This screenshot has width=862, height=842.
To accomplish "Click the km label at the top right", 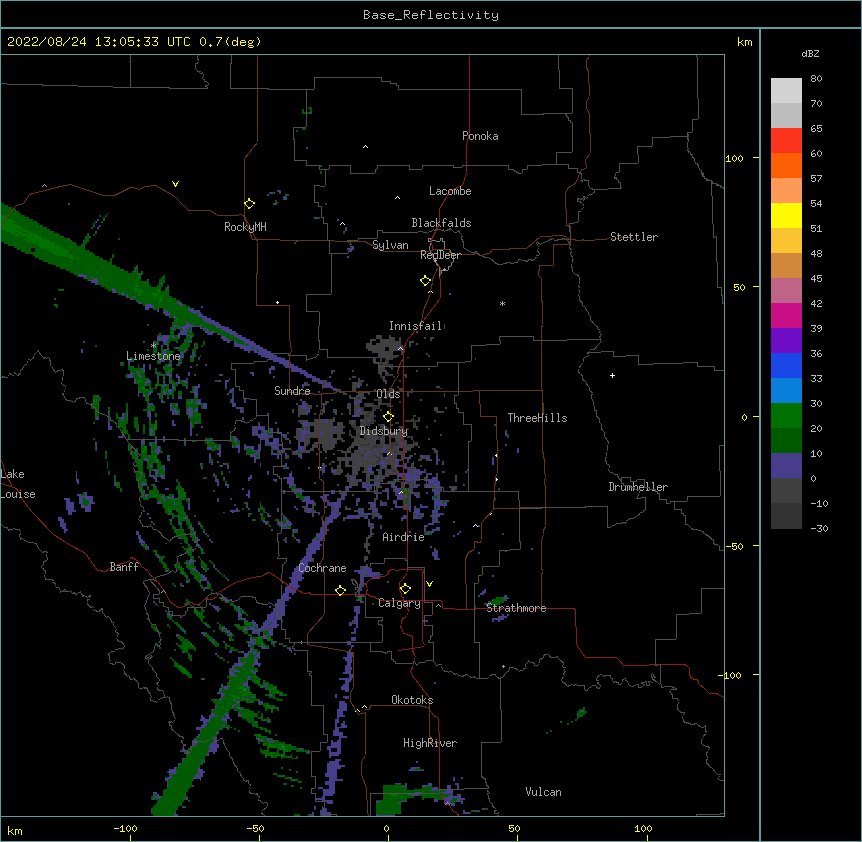I will tap(745, 42).
